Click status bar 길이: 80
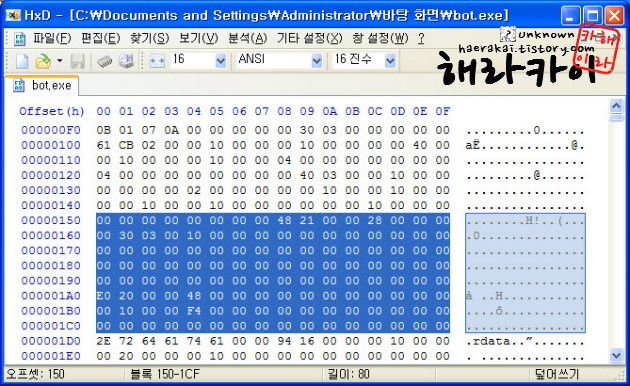This screenshot has height=386, width=630. point(348,374)
